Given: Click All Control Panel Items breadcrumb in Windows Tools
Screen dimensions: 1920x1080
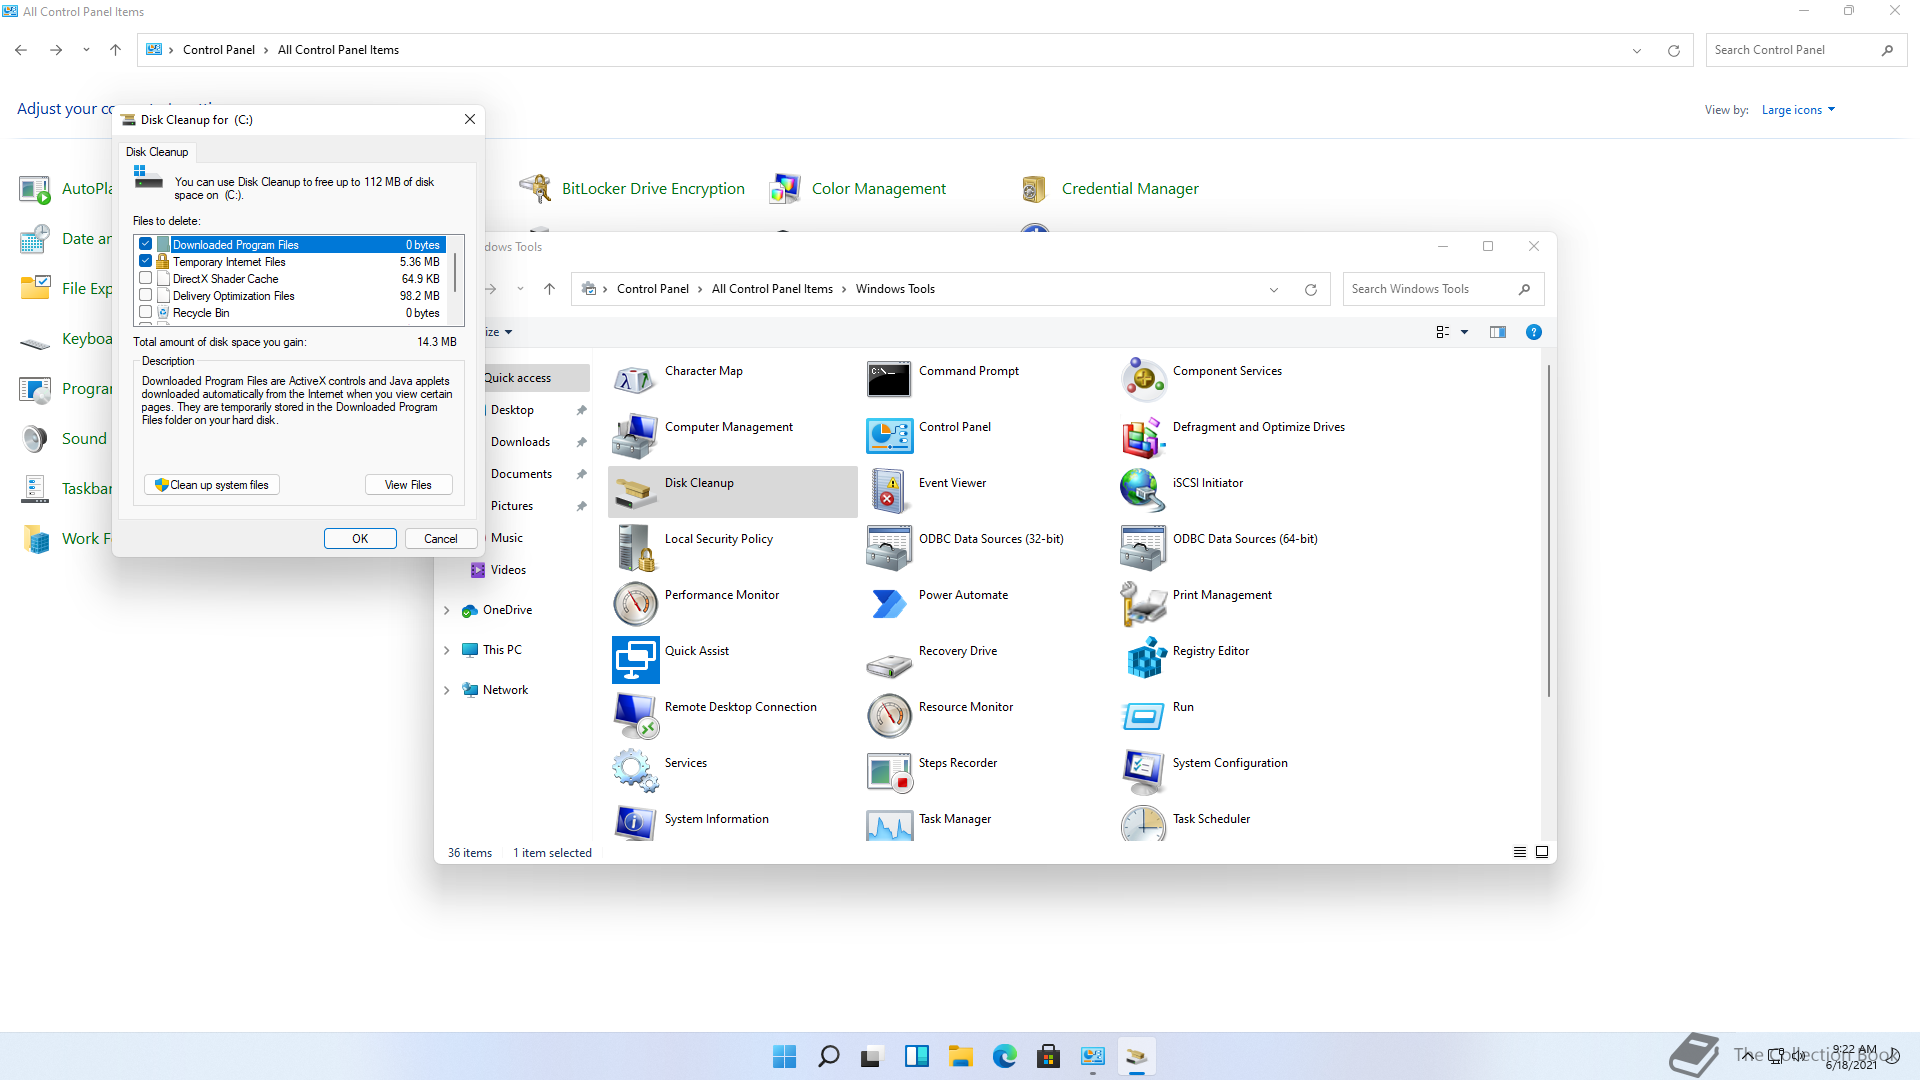Looking at the screenshot, I should (x=772, y=289).
